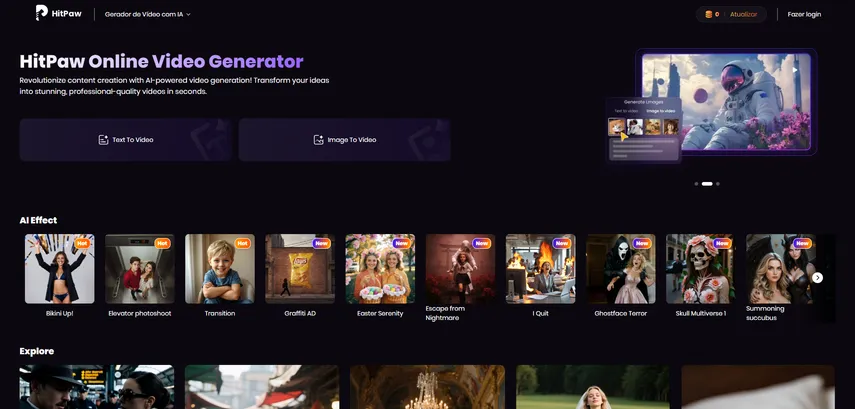This screenshot has height=409, width=855.
Task: Click the HitPaw logo icon
Action: 41,13
